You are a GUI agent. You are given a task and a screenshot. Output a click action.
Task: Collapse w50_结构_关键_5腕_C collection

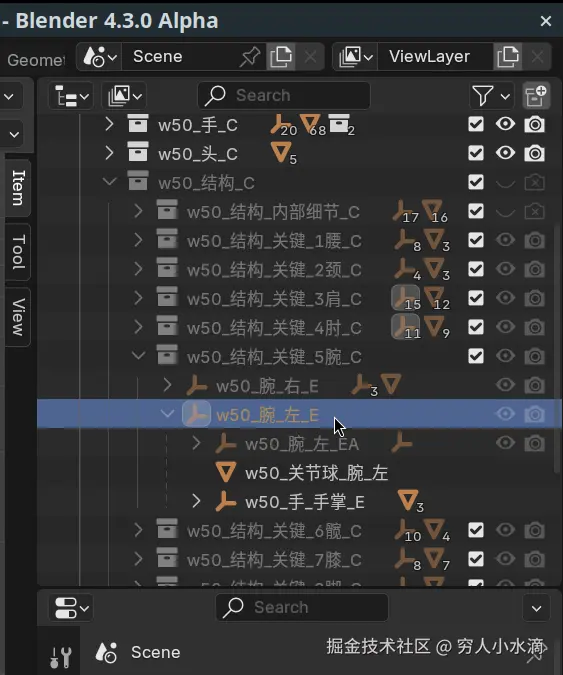point(138,356)
